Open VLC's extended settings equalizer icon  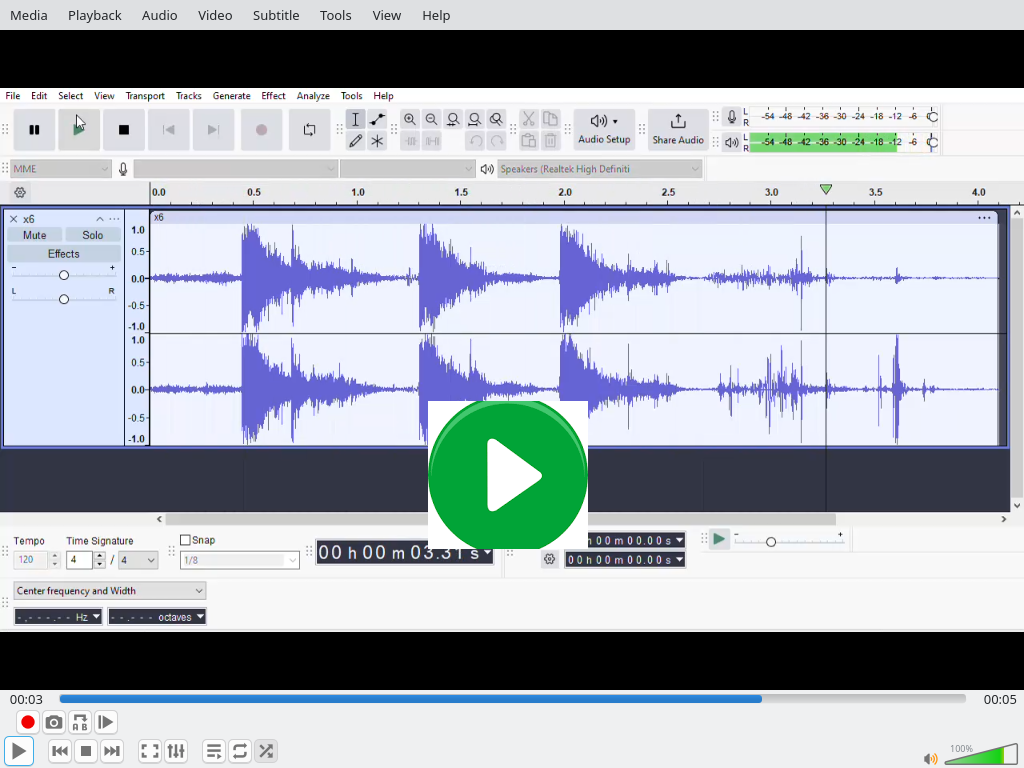pos(176,751)
